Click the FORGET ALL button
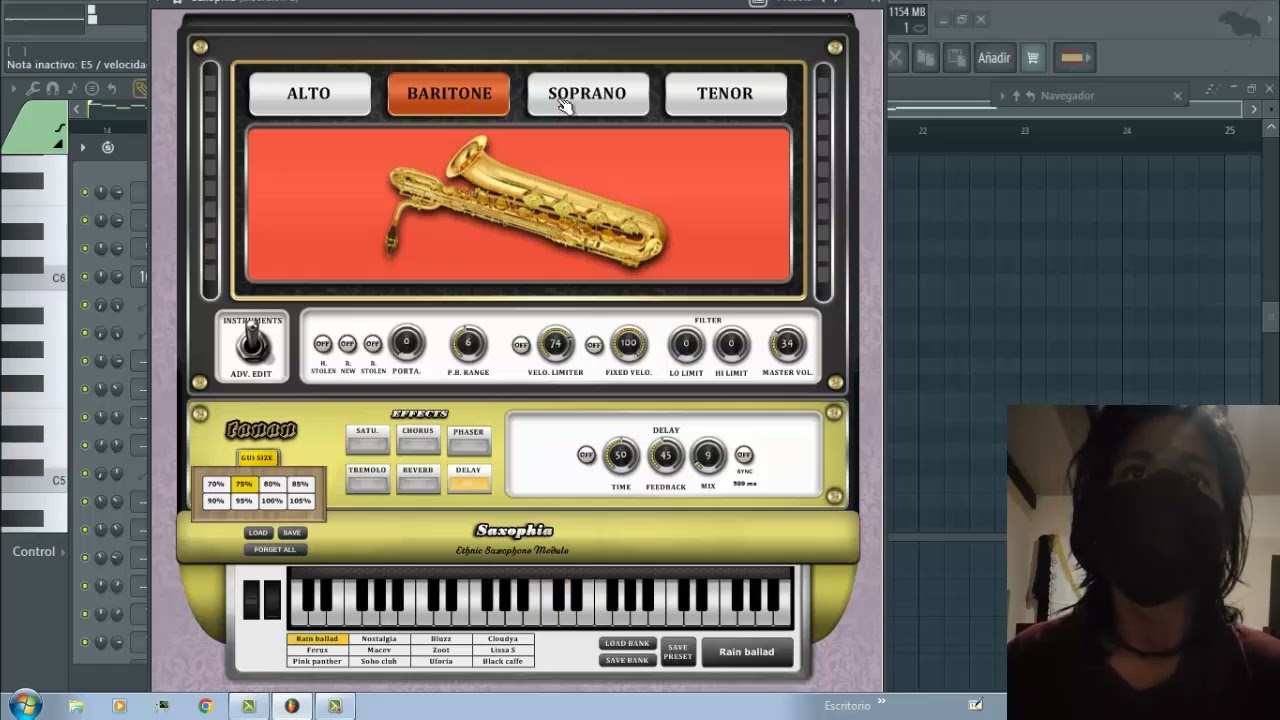The image size is (1280, 720). click(x=275, y=550)
